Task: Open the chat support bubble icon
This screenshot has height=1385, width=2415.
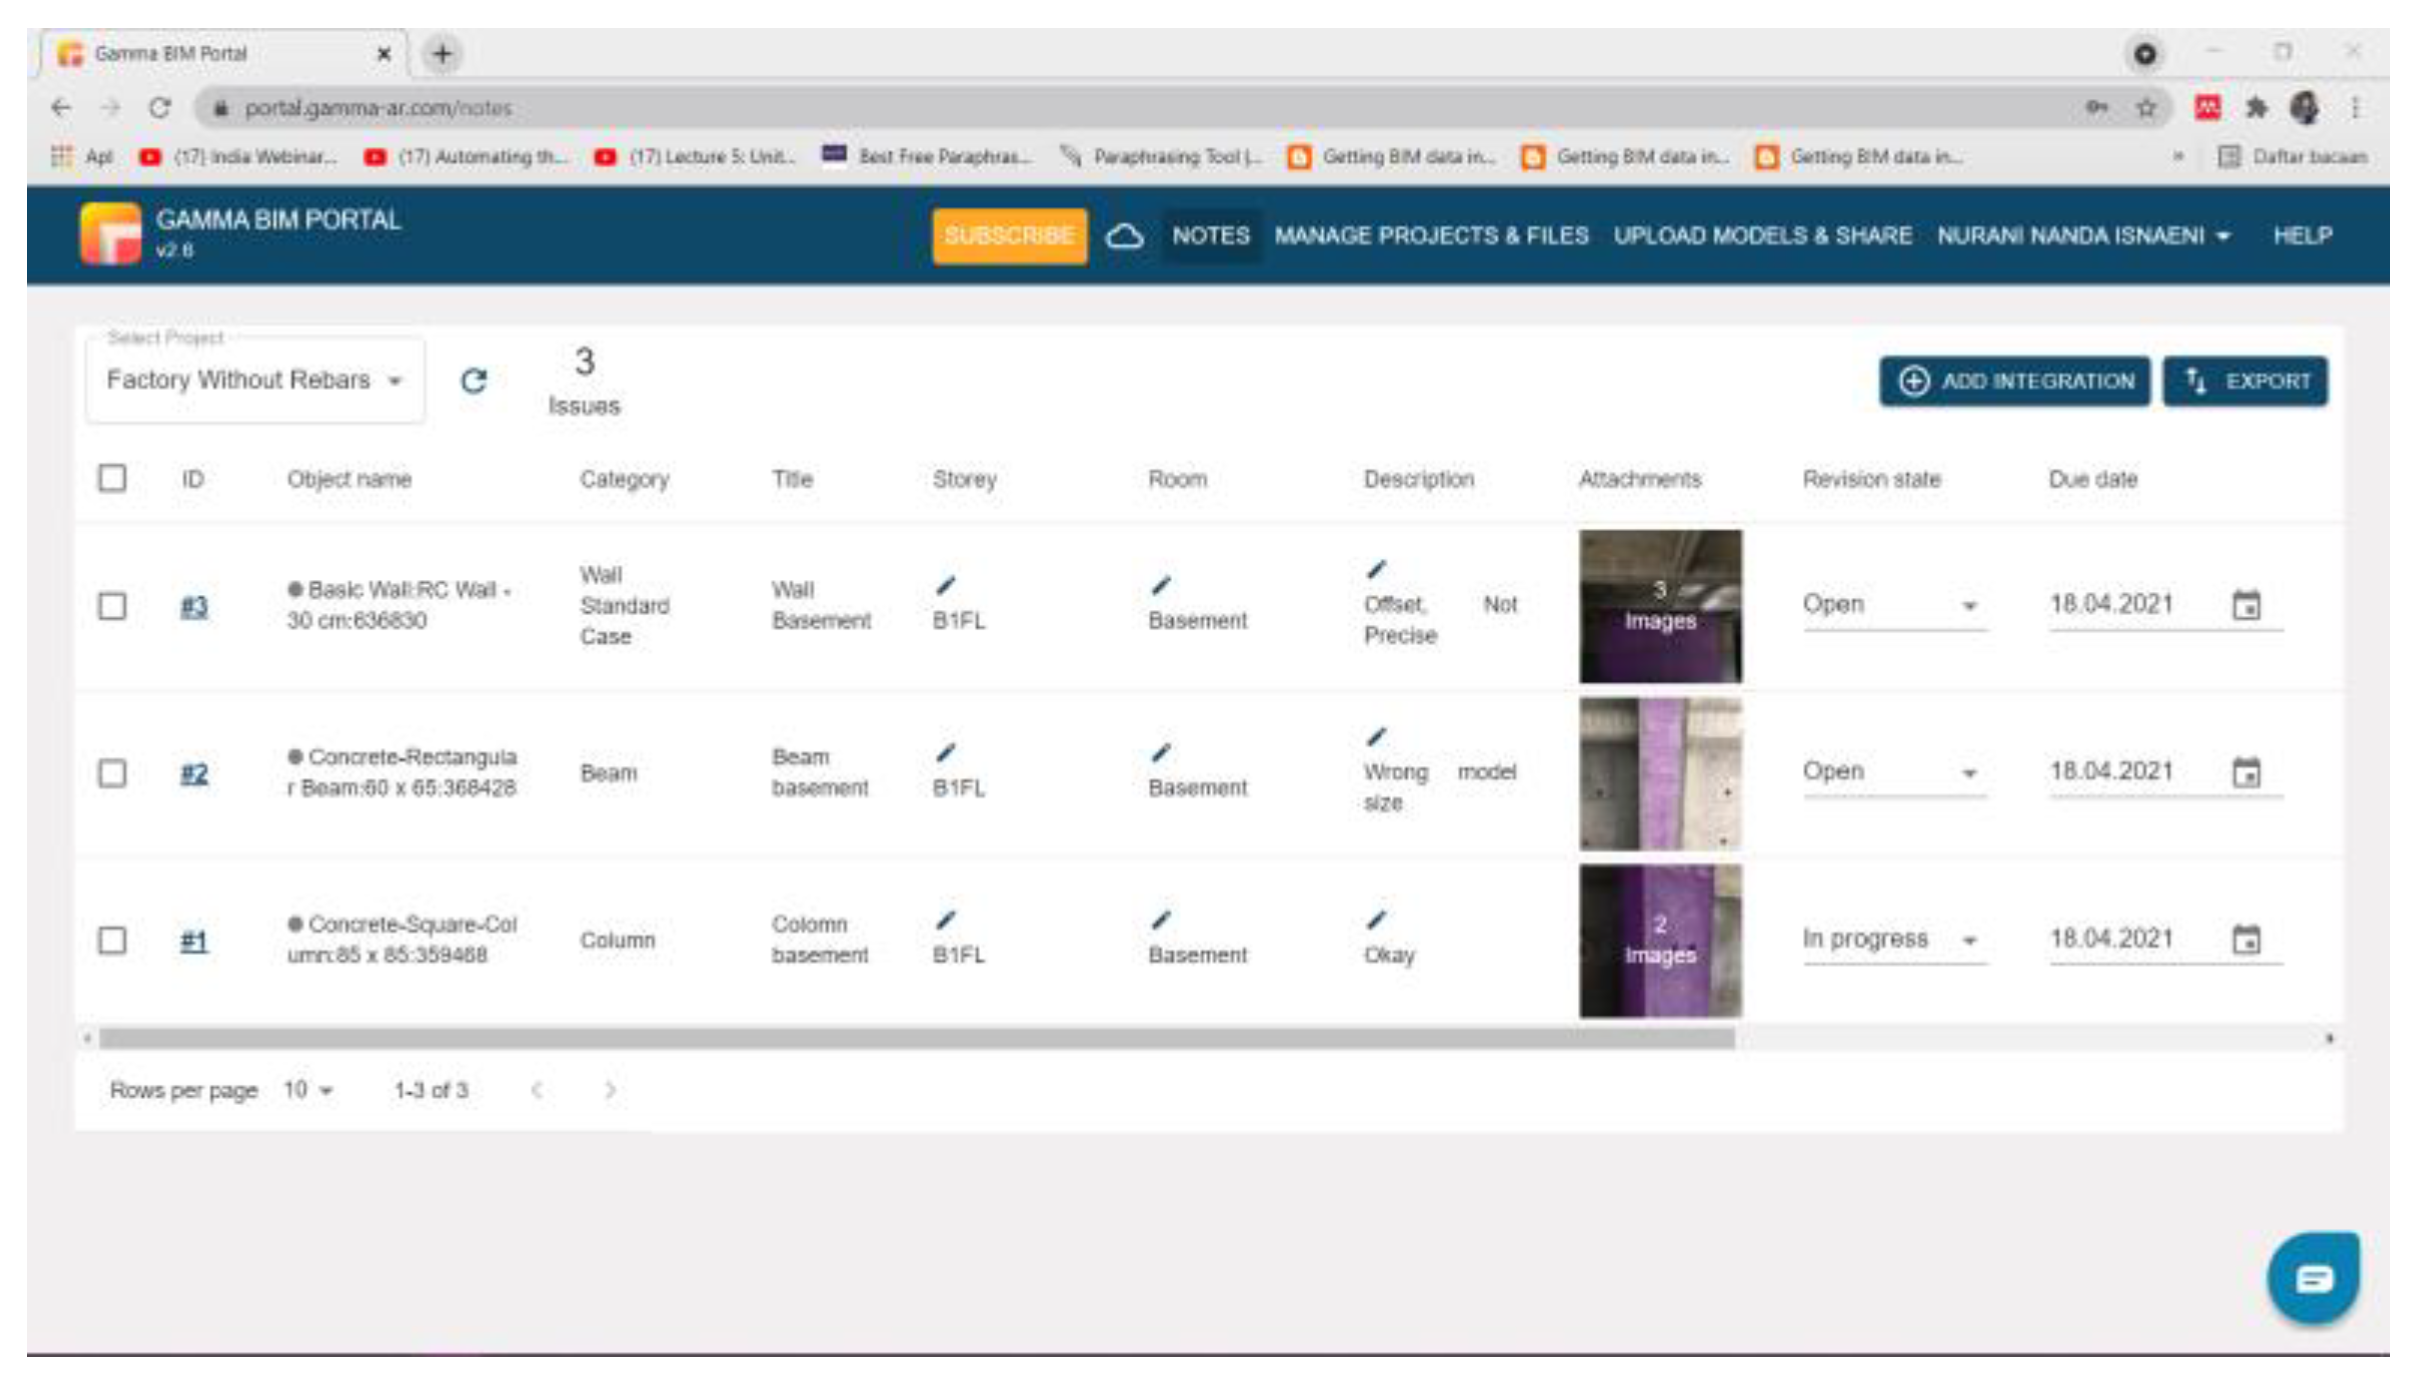Action: tap(2312, 1278)
